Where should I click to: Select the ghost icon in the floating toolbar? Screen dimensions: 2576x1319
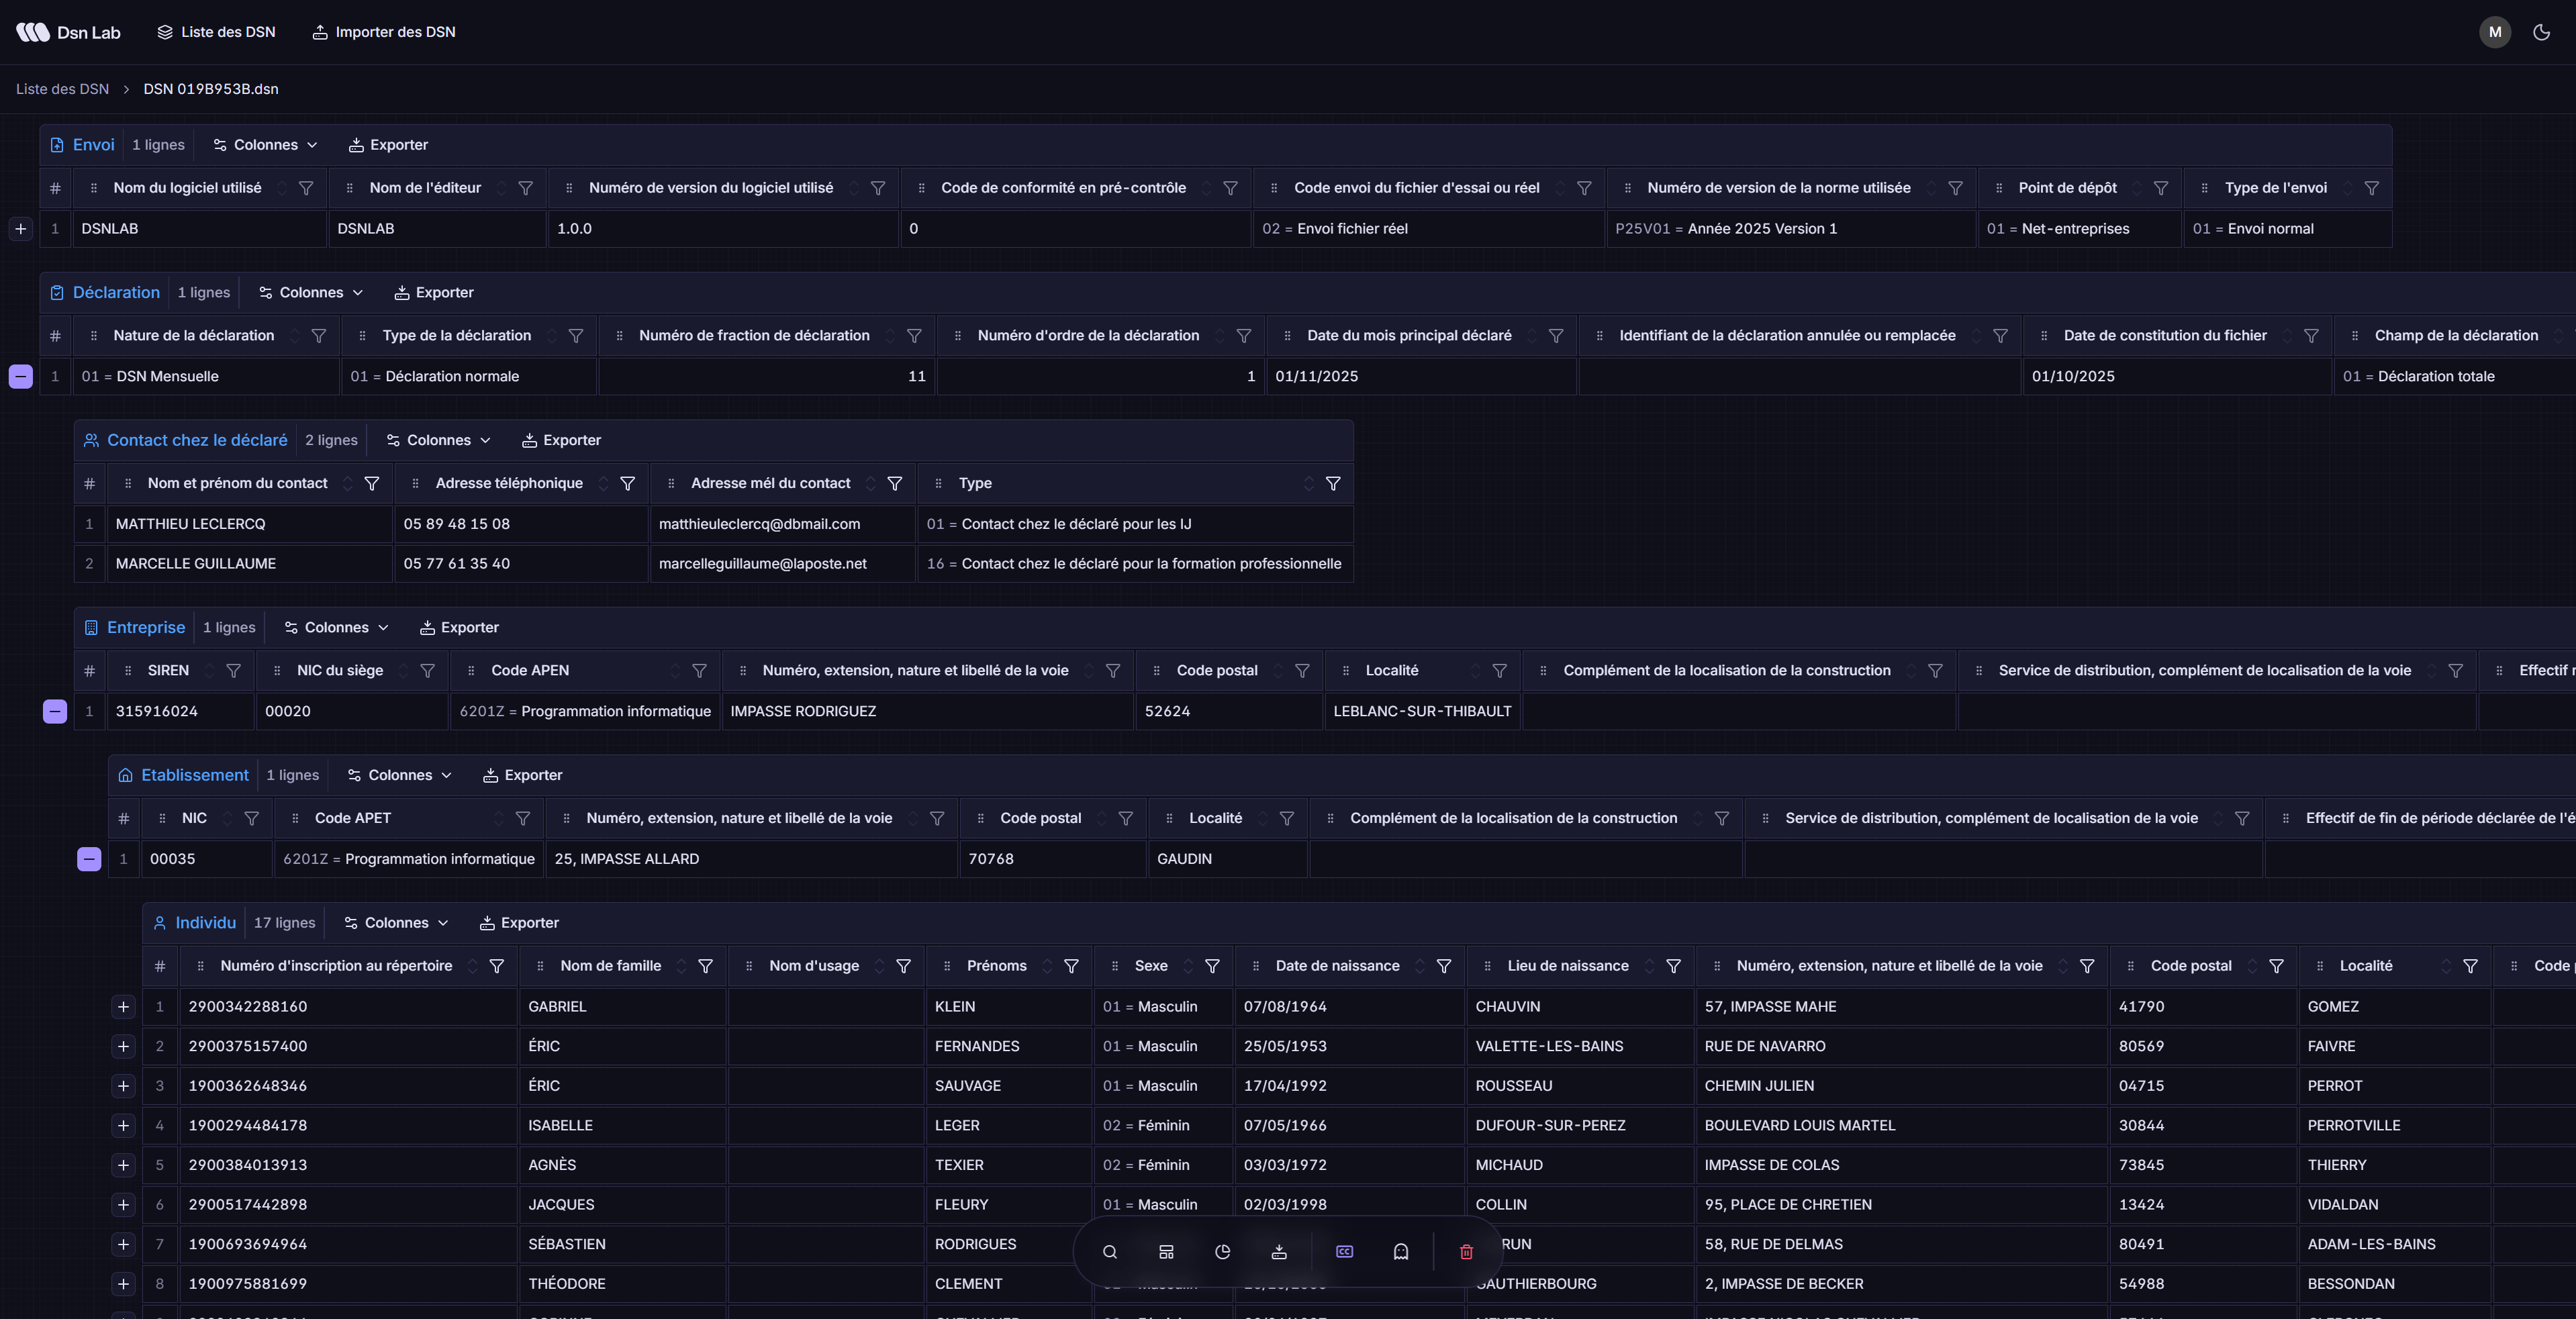(1400, 1251)
